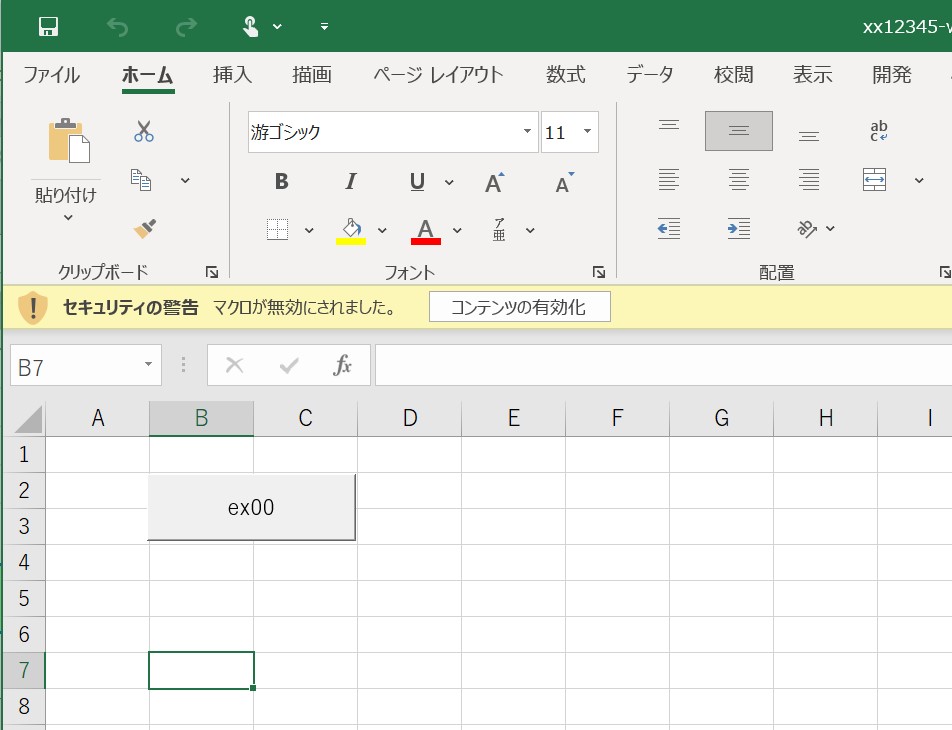This screenshot has width=952, height=730.
Task: Click the Increase Font Size icon
Action: [x=494, y=182]
